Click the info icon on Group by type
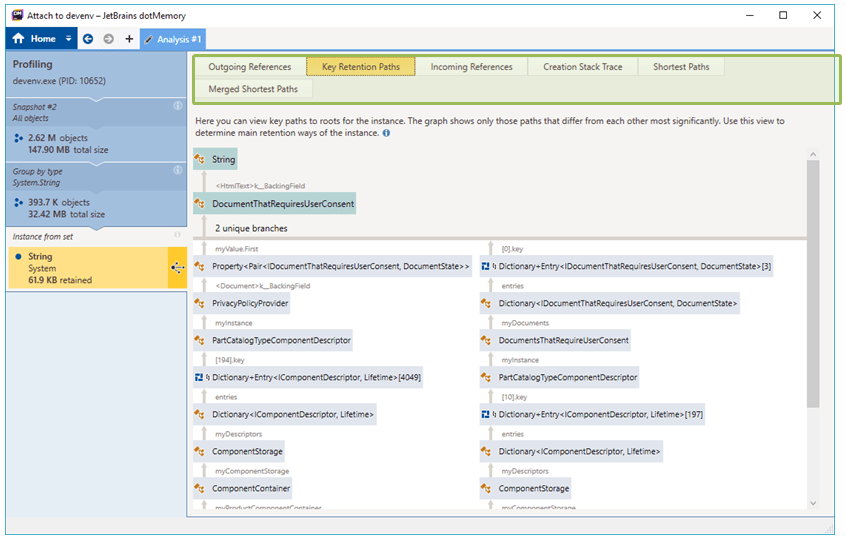846x542 pixels. (177, 170)
